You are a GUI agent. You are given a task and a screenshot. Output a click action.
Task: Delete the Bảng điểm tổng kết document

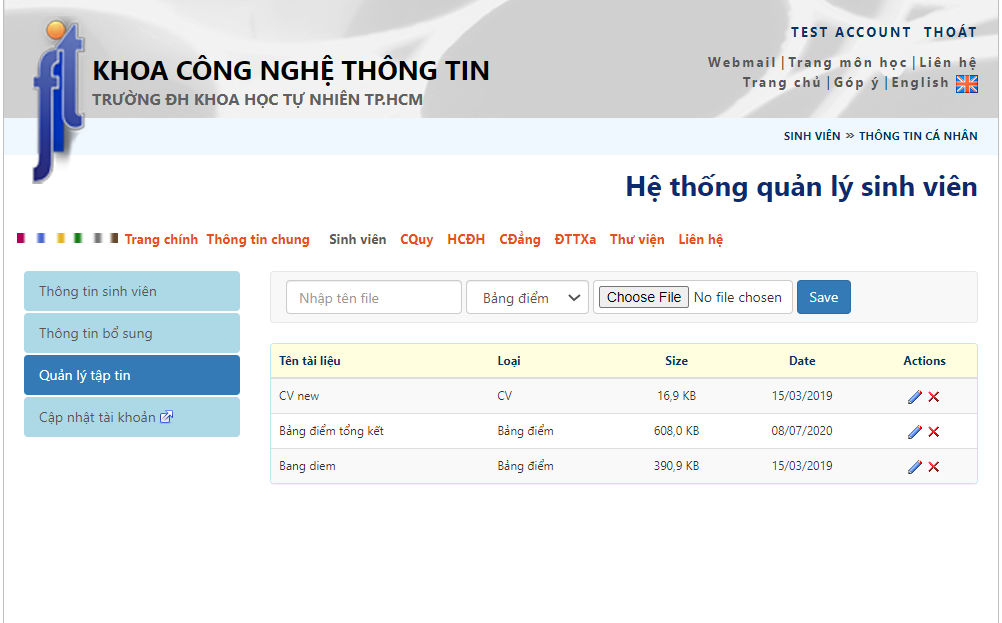click(934, 432)
